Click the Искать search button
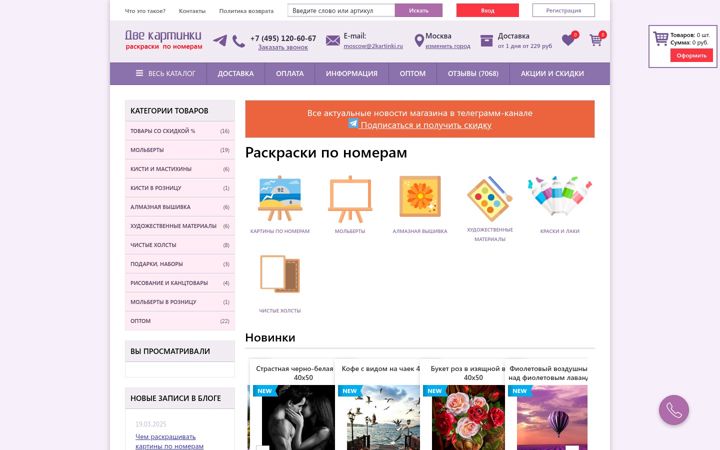This screenshot has width=720, height=450. [x=418, y=10]
